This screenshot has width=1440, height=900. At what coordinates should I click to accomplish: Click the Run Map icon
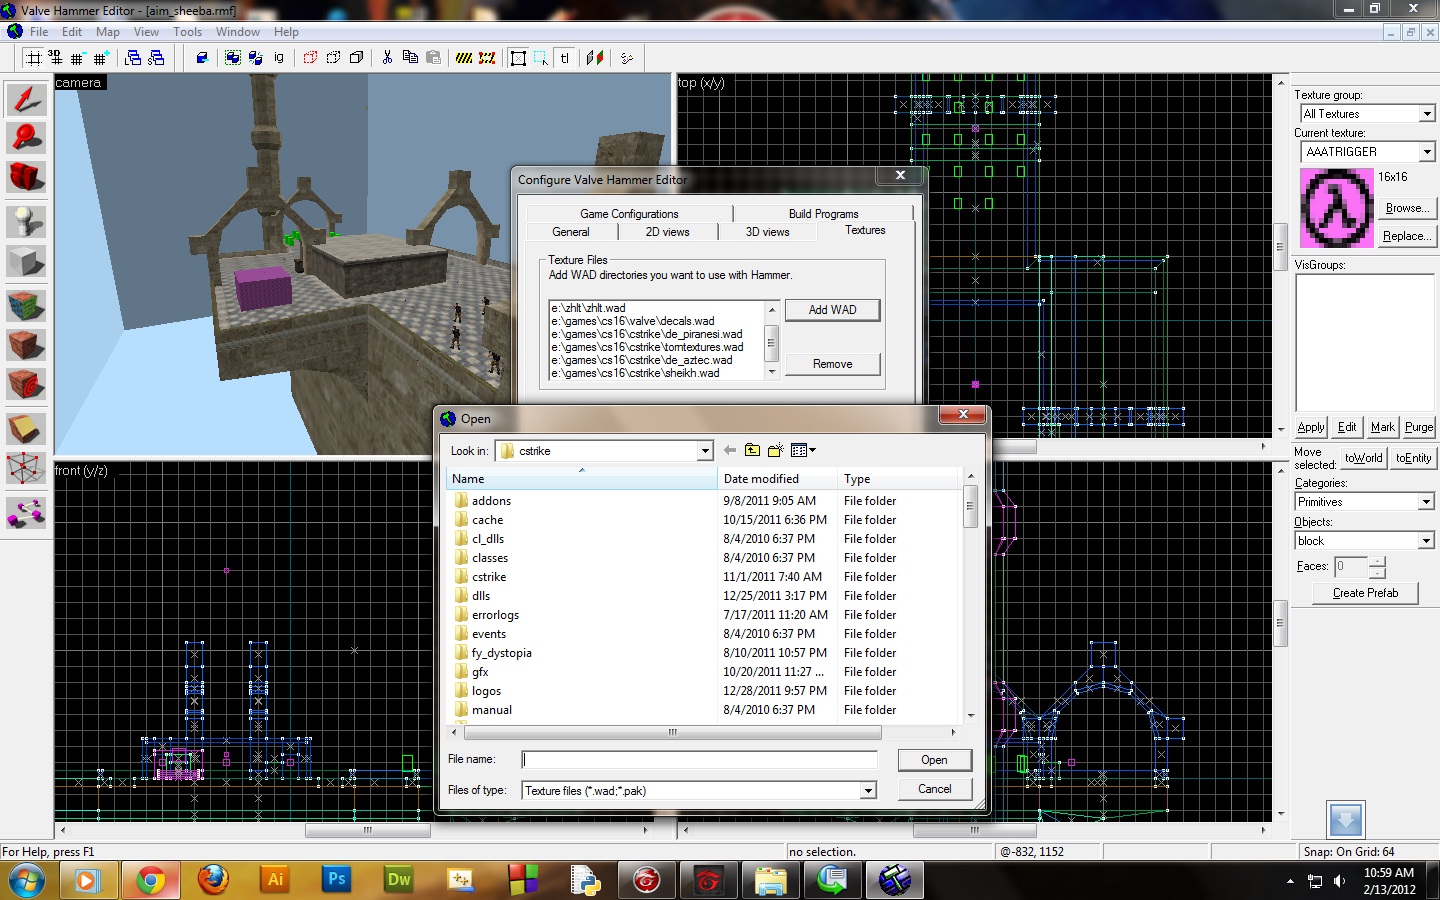pyautogui.click(x=627, y=58)
